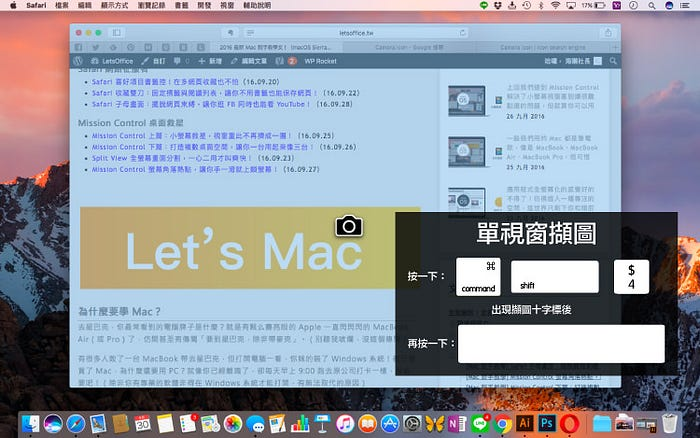Open the 顯示方式 menu
The height and width of the screenshot is (438, 700).
point(114,5)
